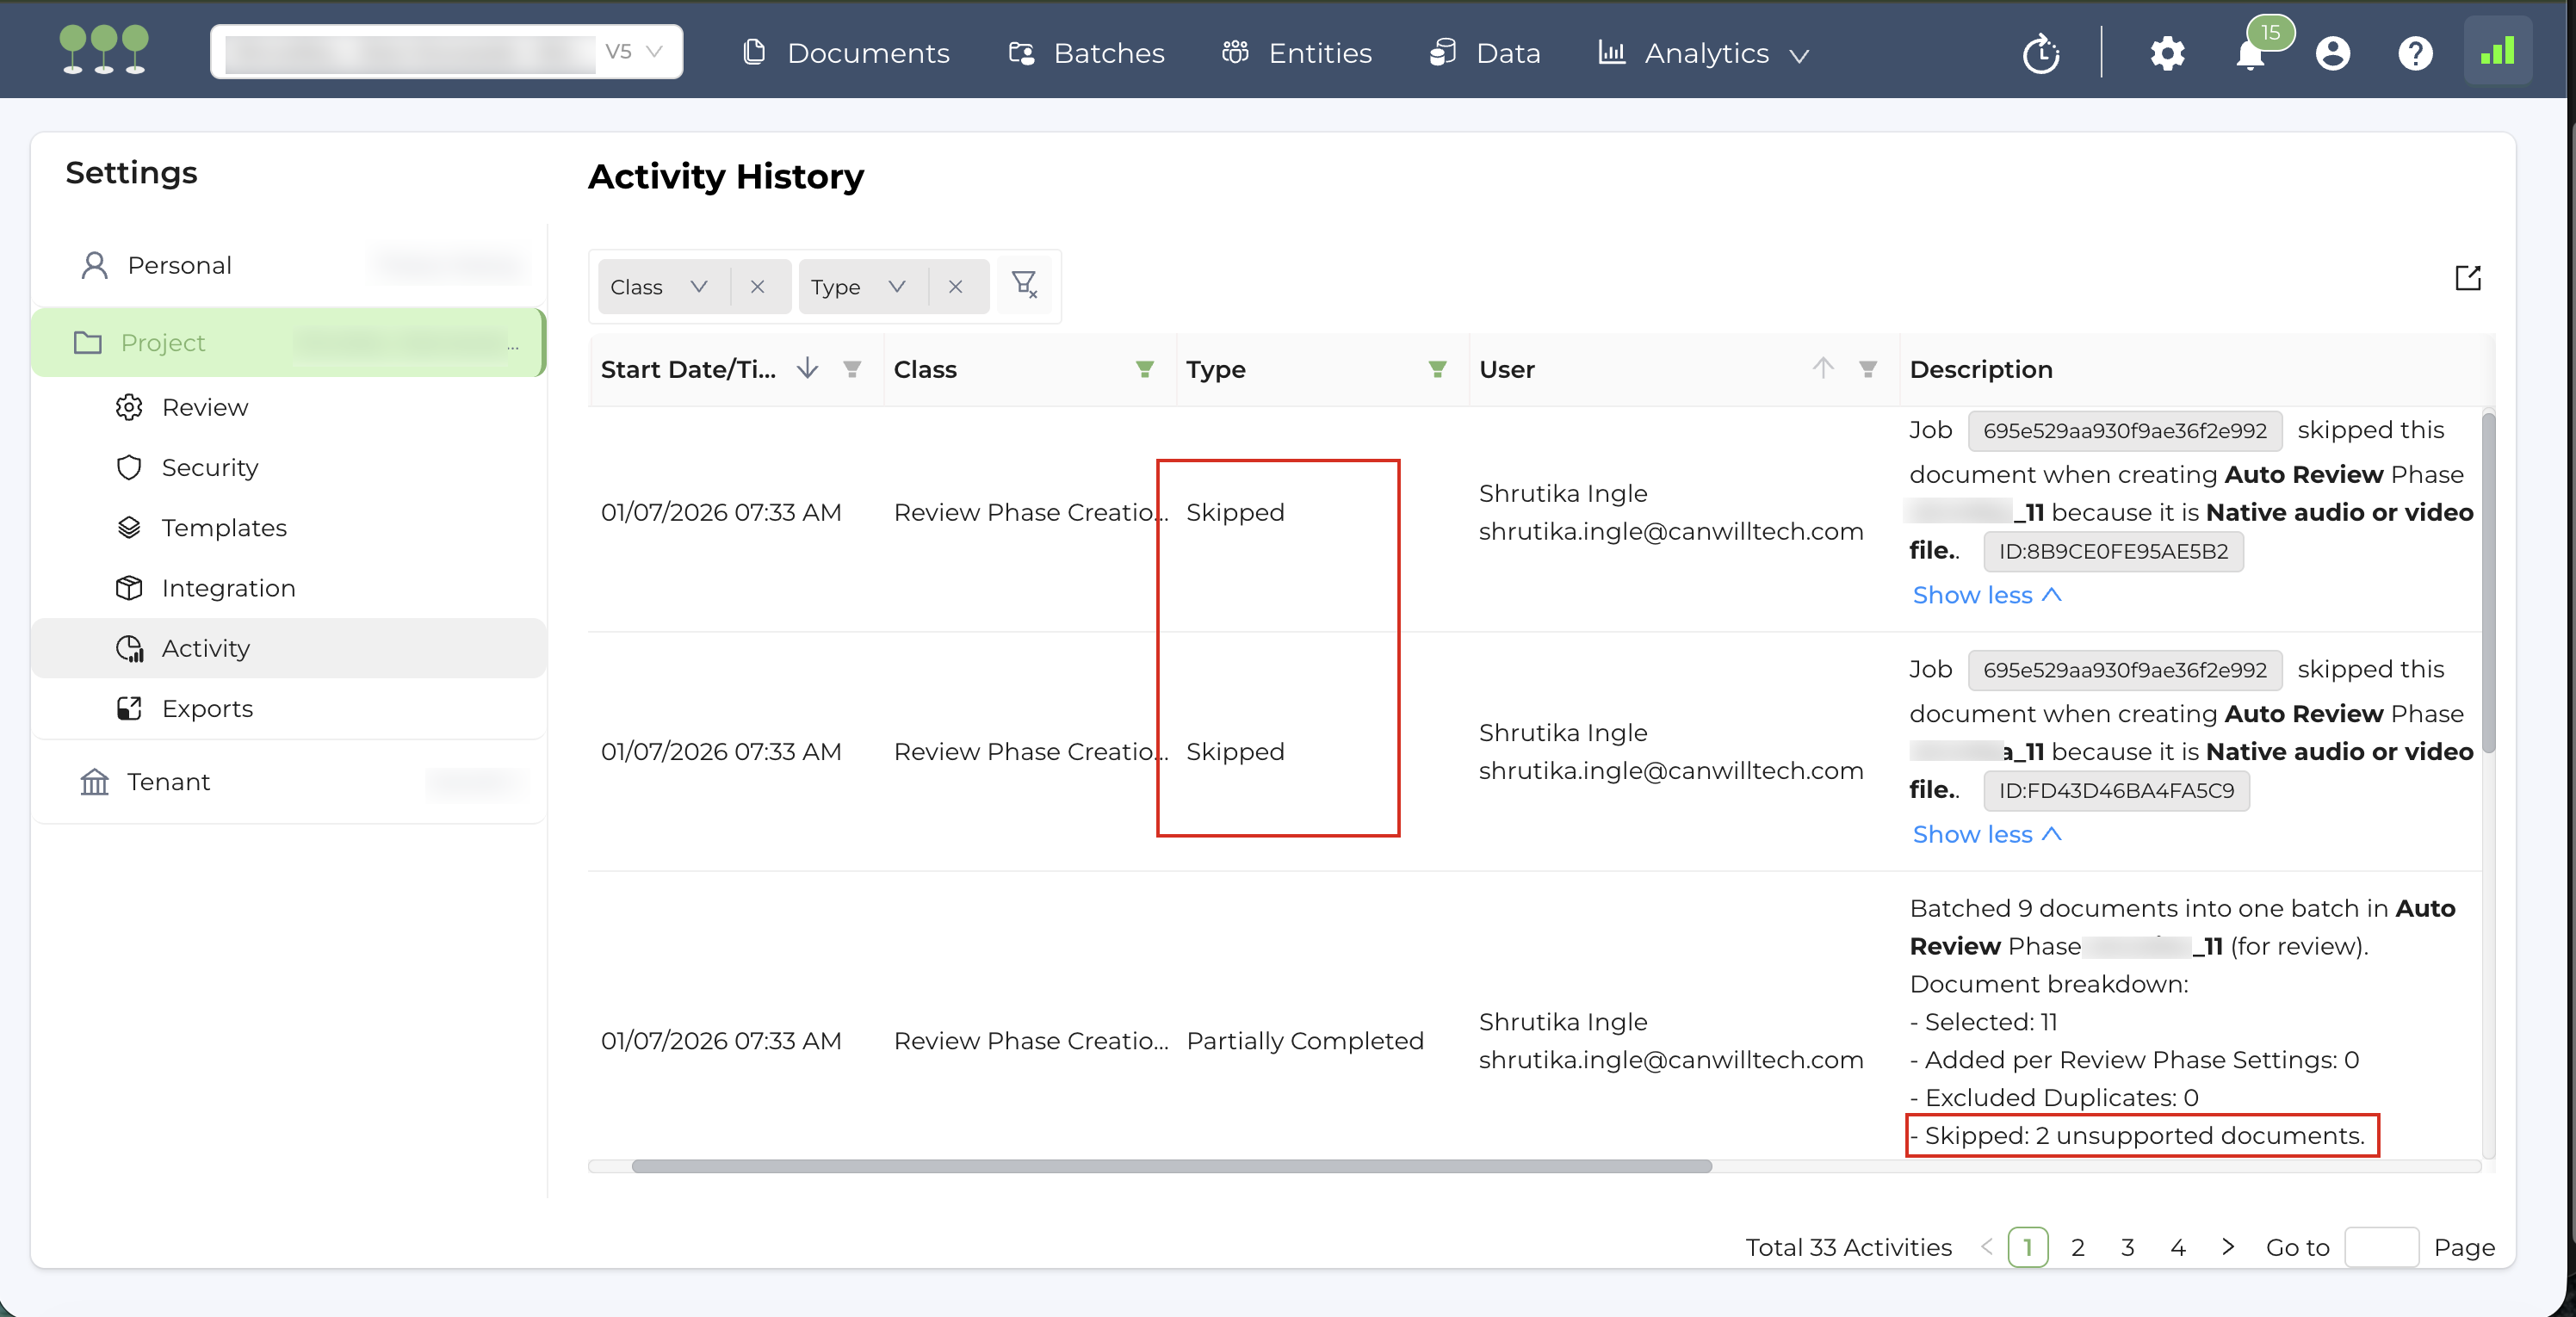Image resolution: width=2576 pixels, height=1317 pixels.
Task: Open the notifications bell icon
Action: point(2249,54)
